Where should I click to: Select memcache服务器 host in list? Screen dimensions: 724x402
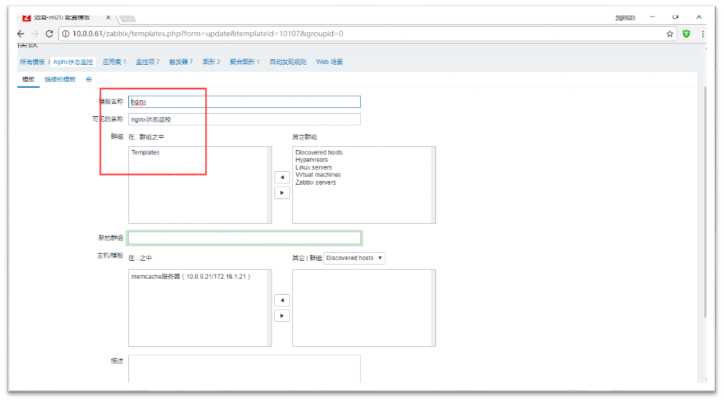191,276
